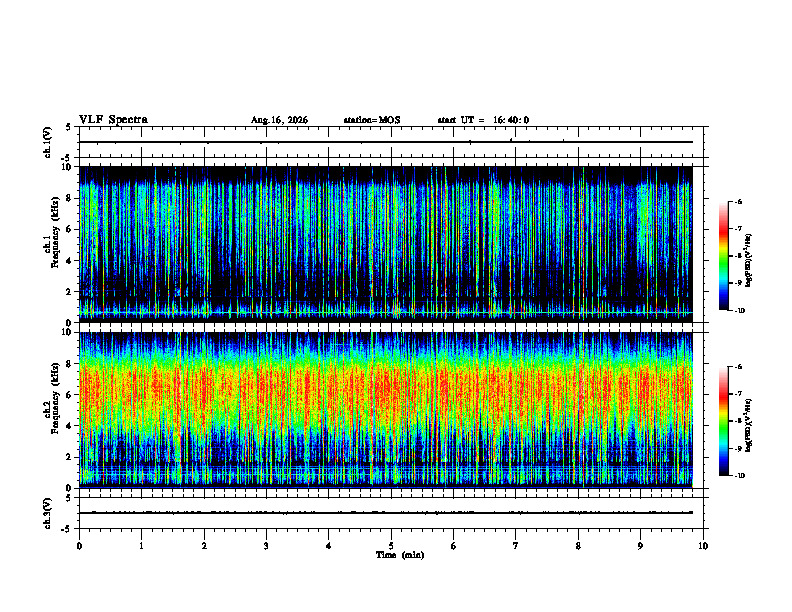This screenshot has width=792, height=612.
Task: Click time axis tick label "6"
Action: click(454, 546)
